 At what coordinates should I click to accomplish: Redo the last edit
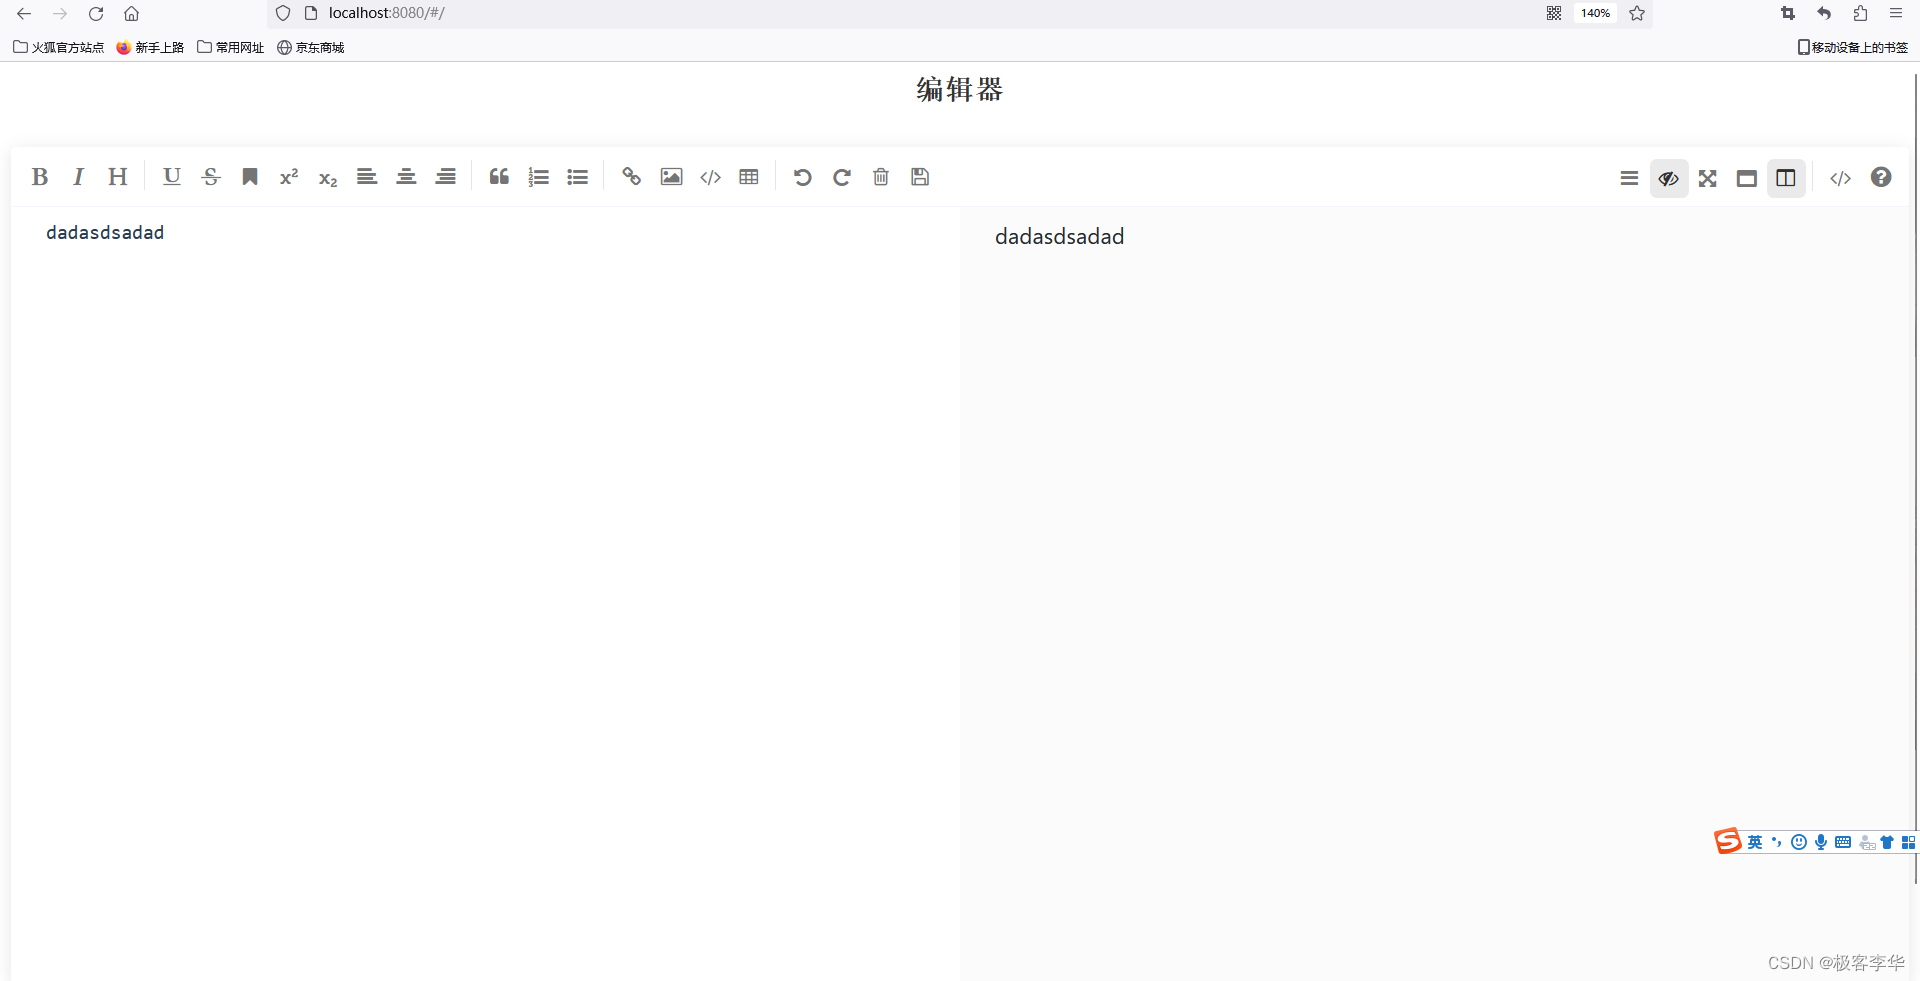coord(841,177)
